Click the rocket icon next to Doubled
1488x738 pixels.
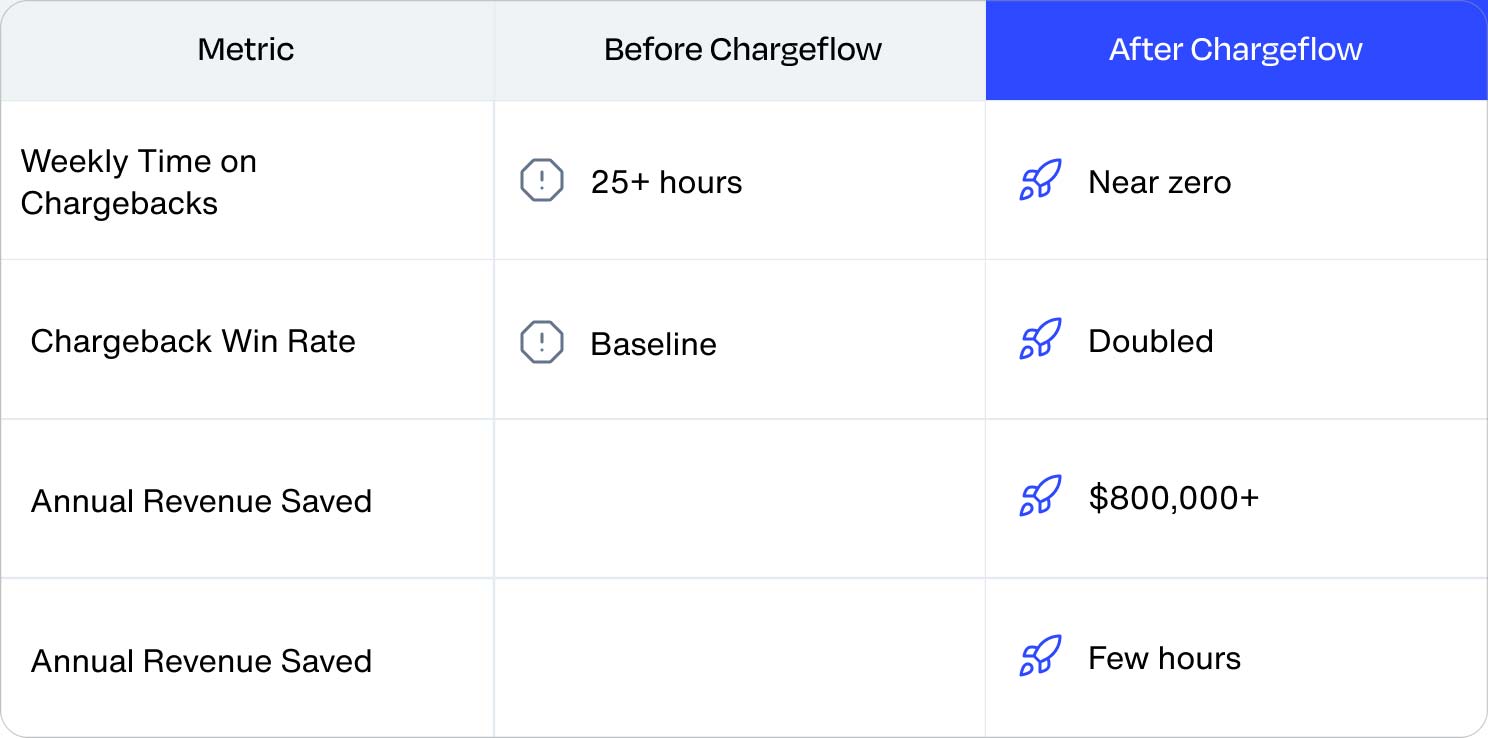1040,340
